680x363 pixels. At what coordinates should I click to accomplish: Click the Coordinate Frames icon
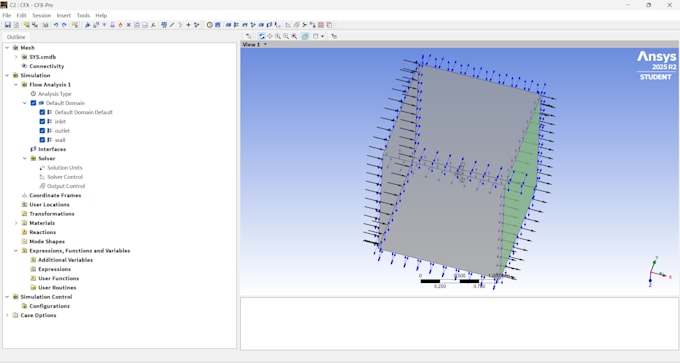[x=24, y=195]
